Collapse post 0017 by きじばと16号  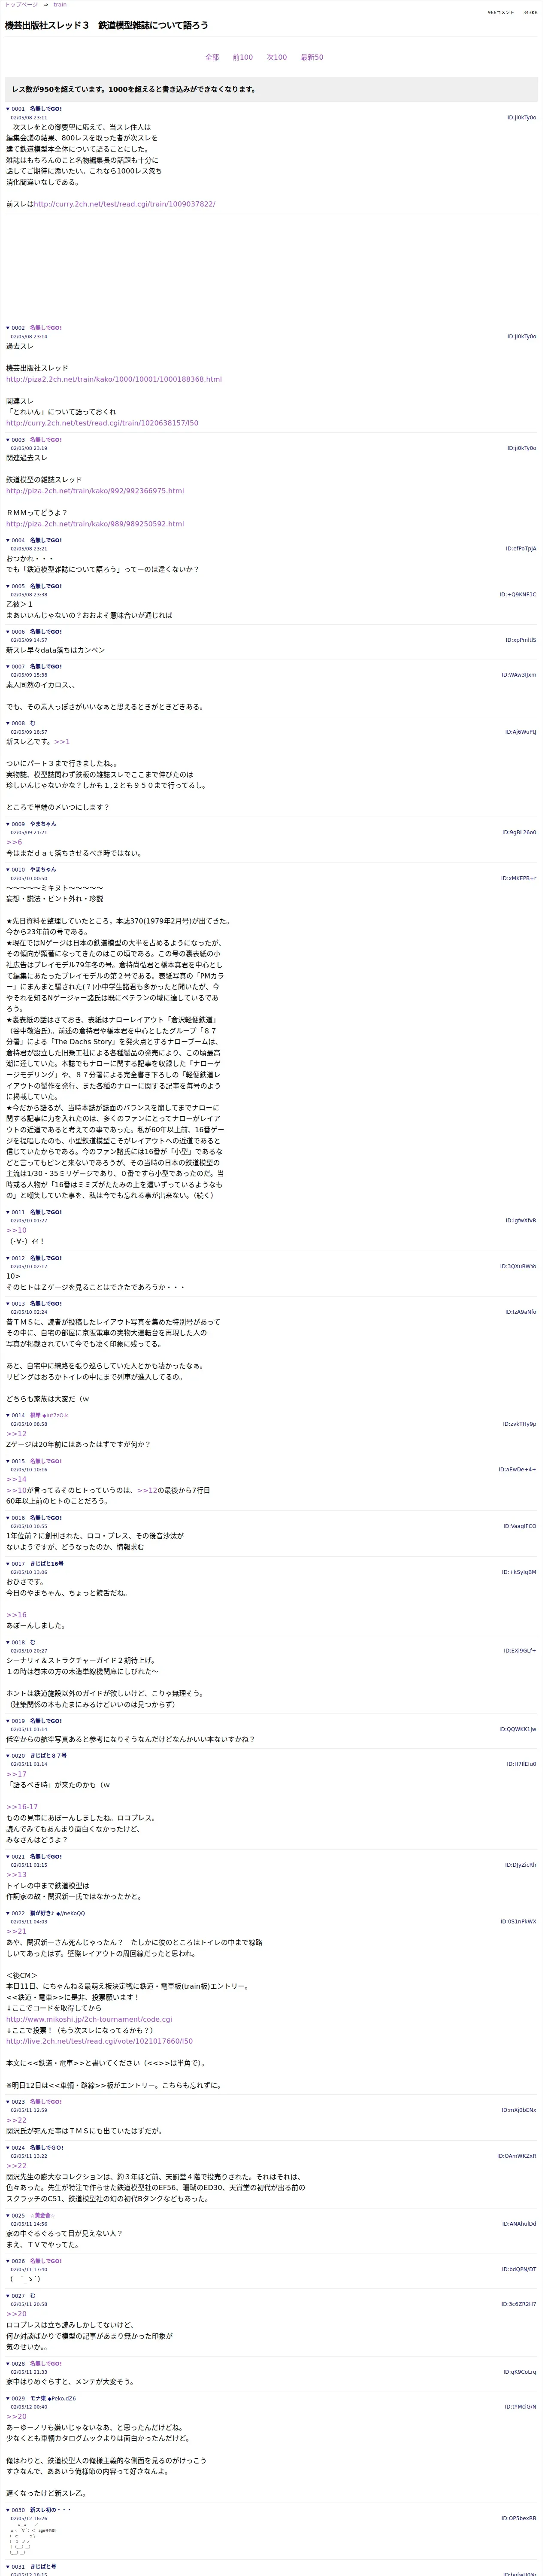coord(8,1564)
